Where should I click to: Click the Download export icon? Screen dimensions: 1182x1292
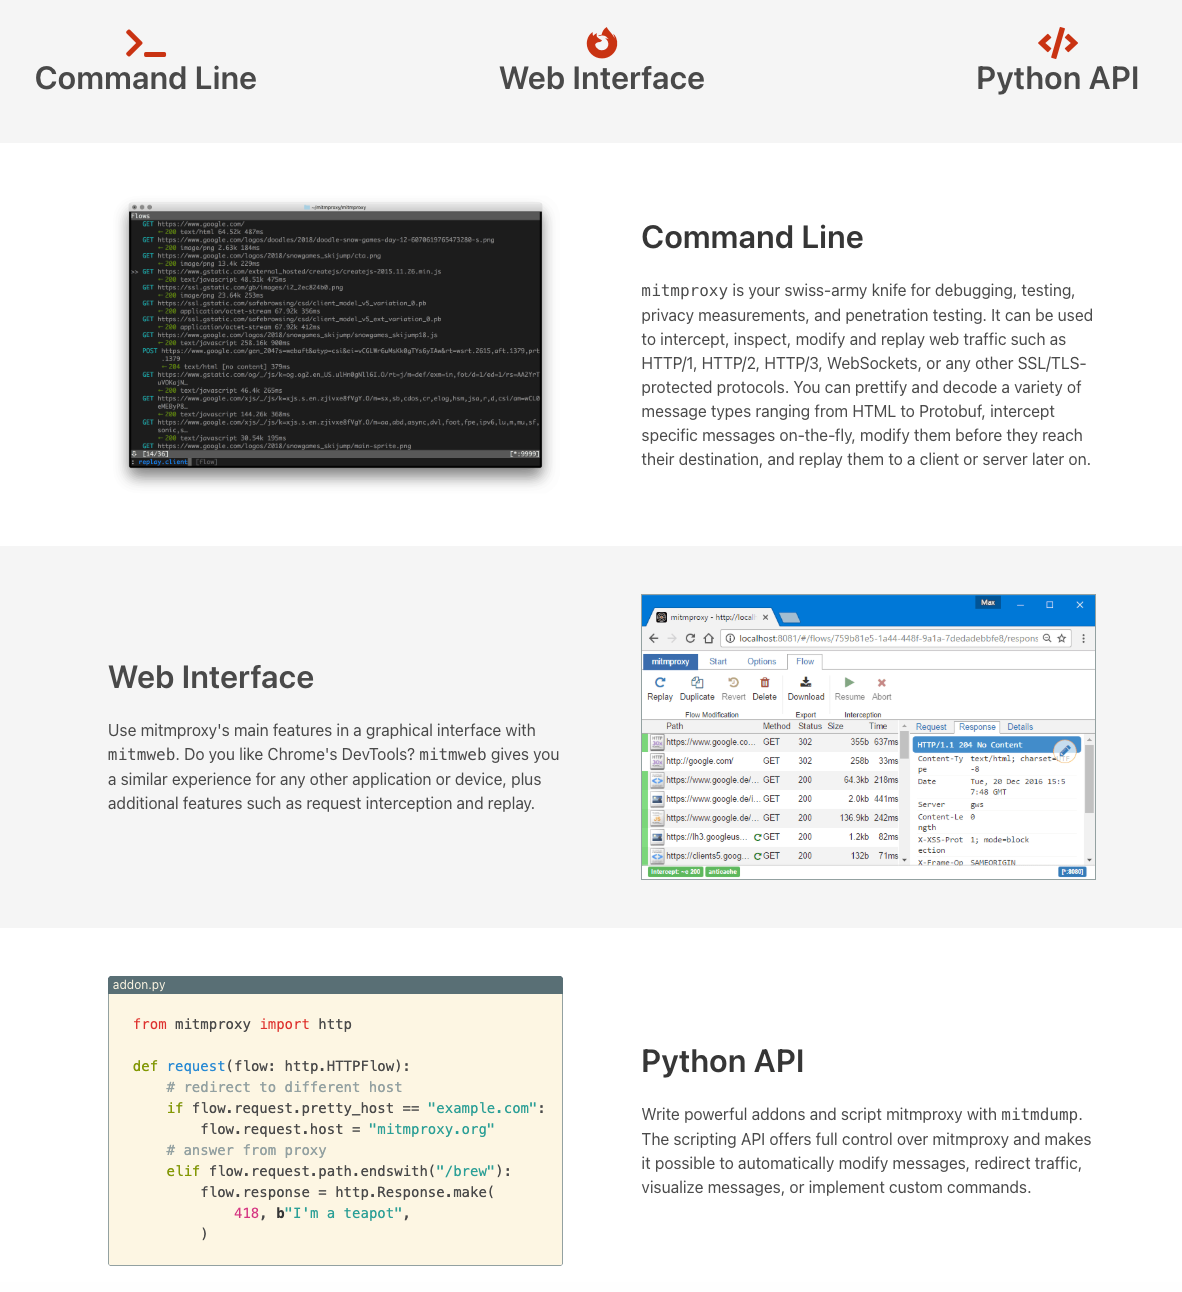[805, 684]
